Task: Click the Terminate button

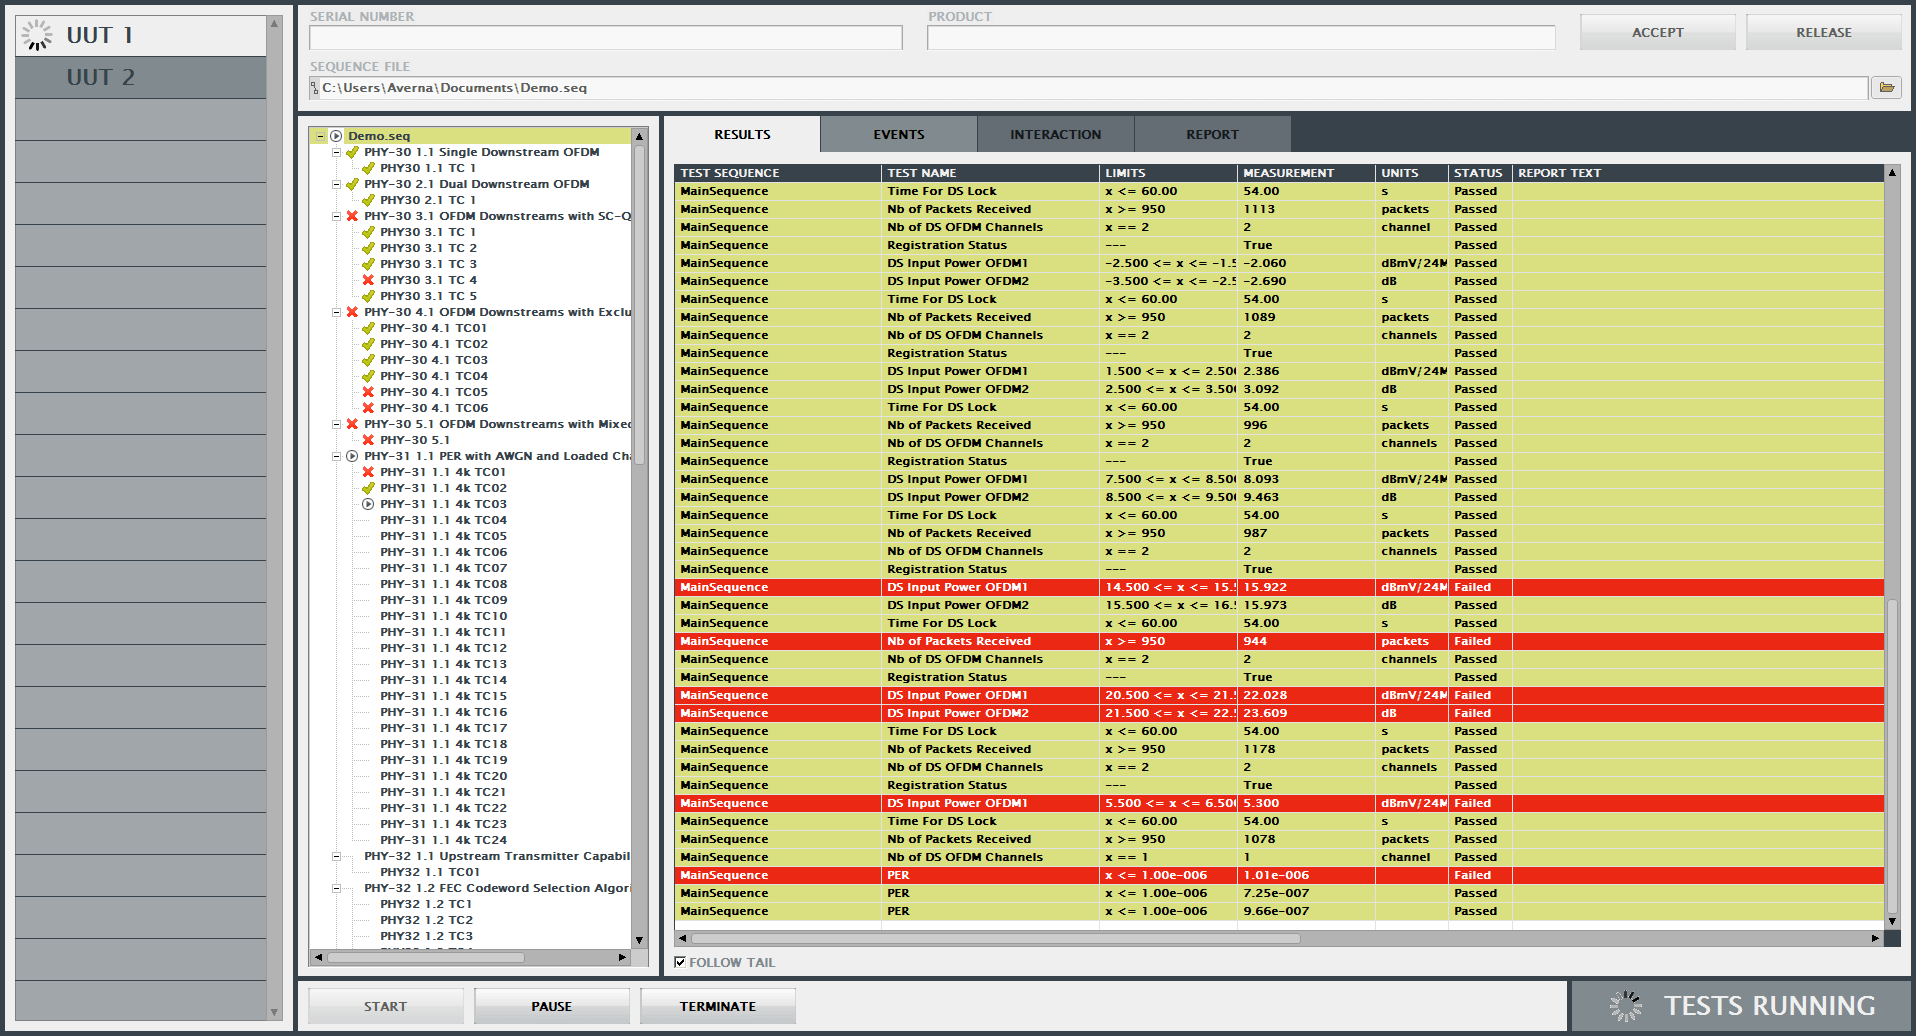Action: click(x=717, y=1006)
